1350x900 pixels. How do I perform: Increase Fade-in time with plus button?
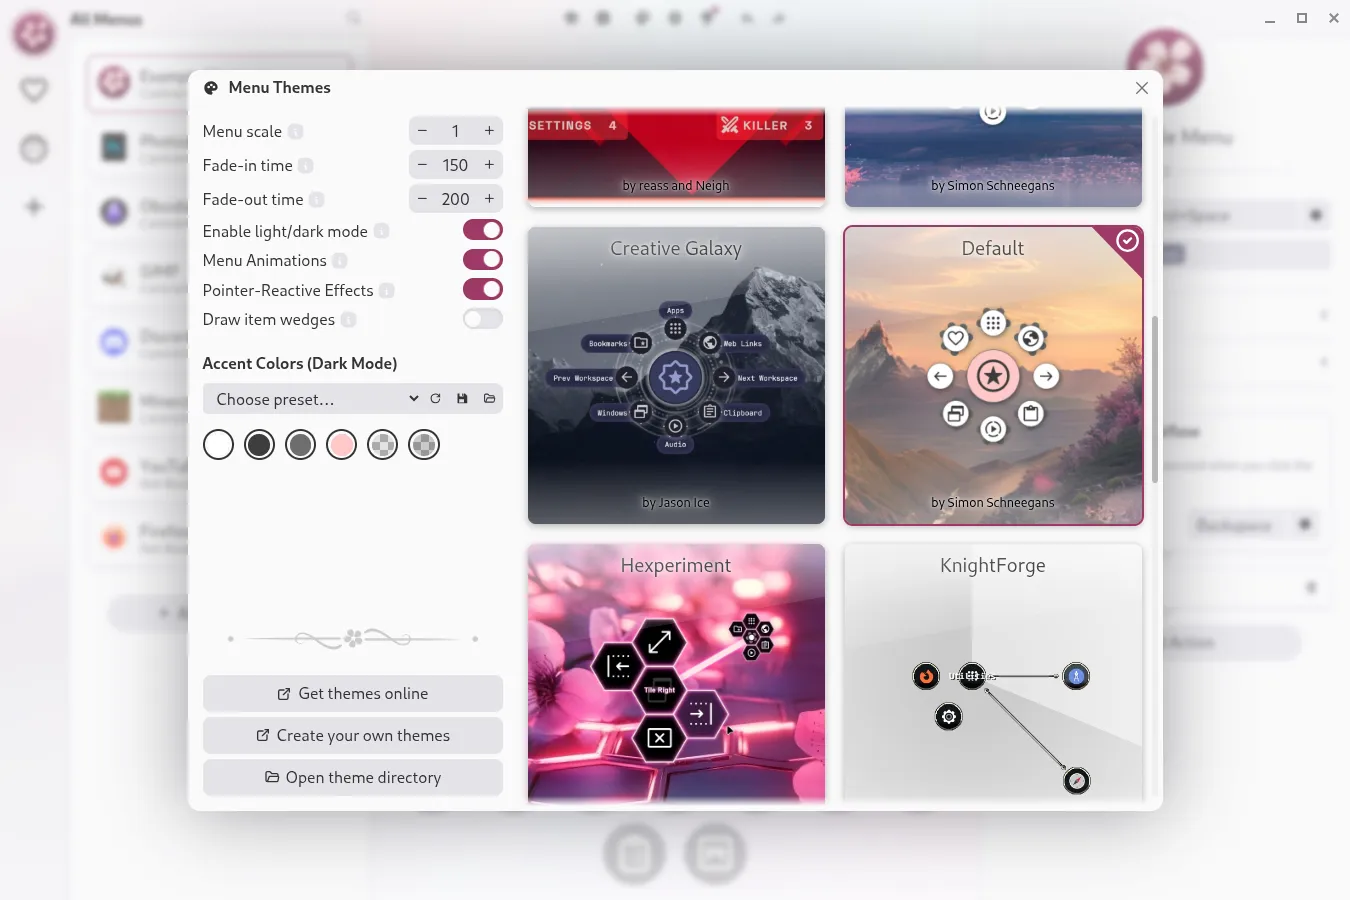point(489,165)
